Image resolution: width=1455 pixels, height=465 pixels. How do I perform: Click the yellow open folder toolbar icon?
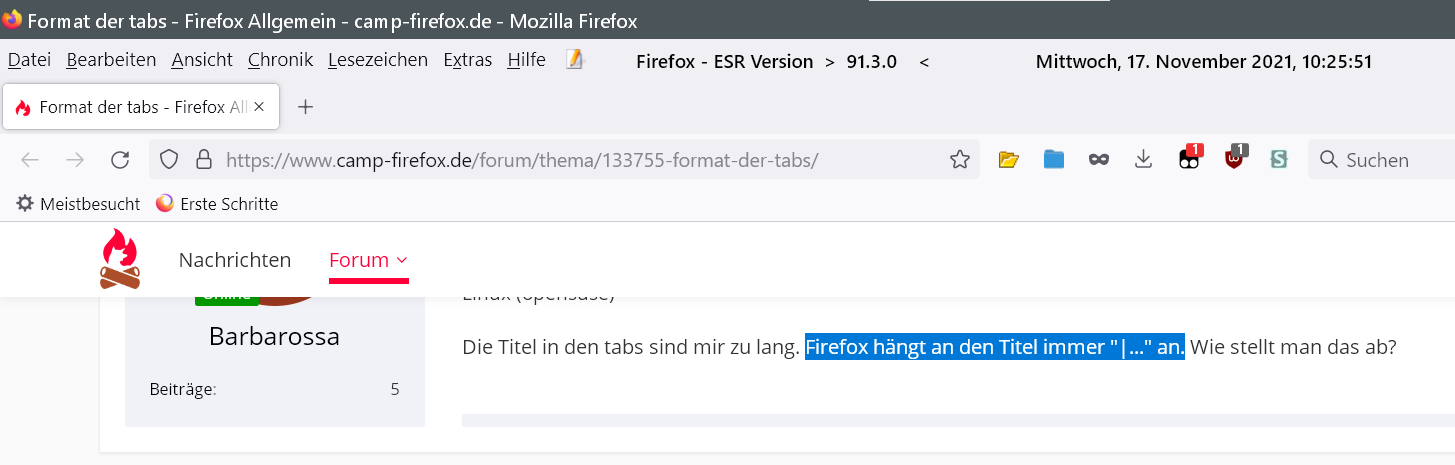[1008, 160]
